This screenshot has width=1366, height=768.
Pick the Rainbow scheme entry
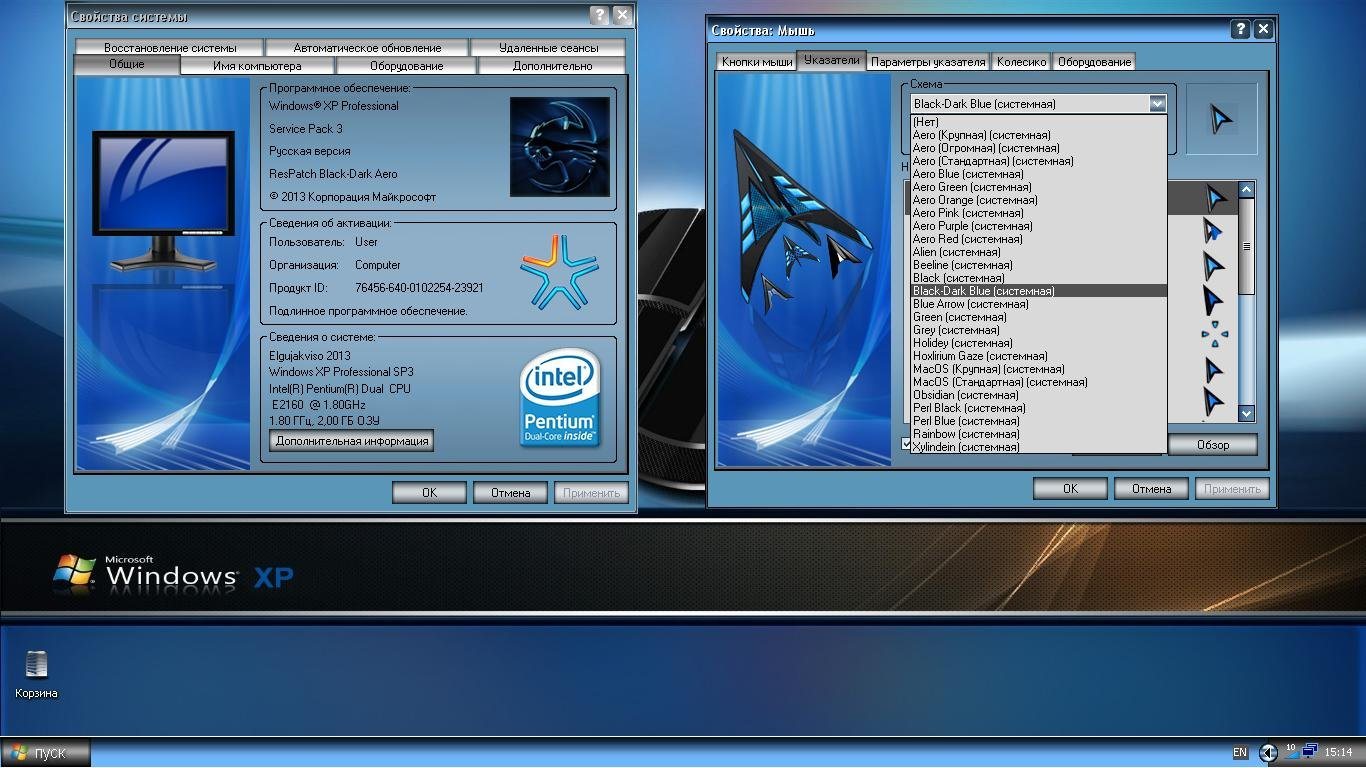point(1038,434)
